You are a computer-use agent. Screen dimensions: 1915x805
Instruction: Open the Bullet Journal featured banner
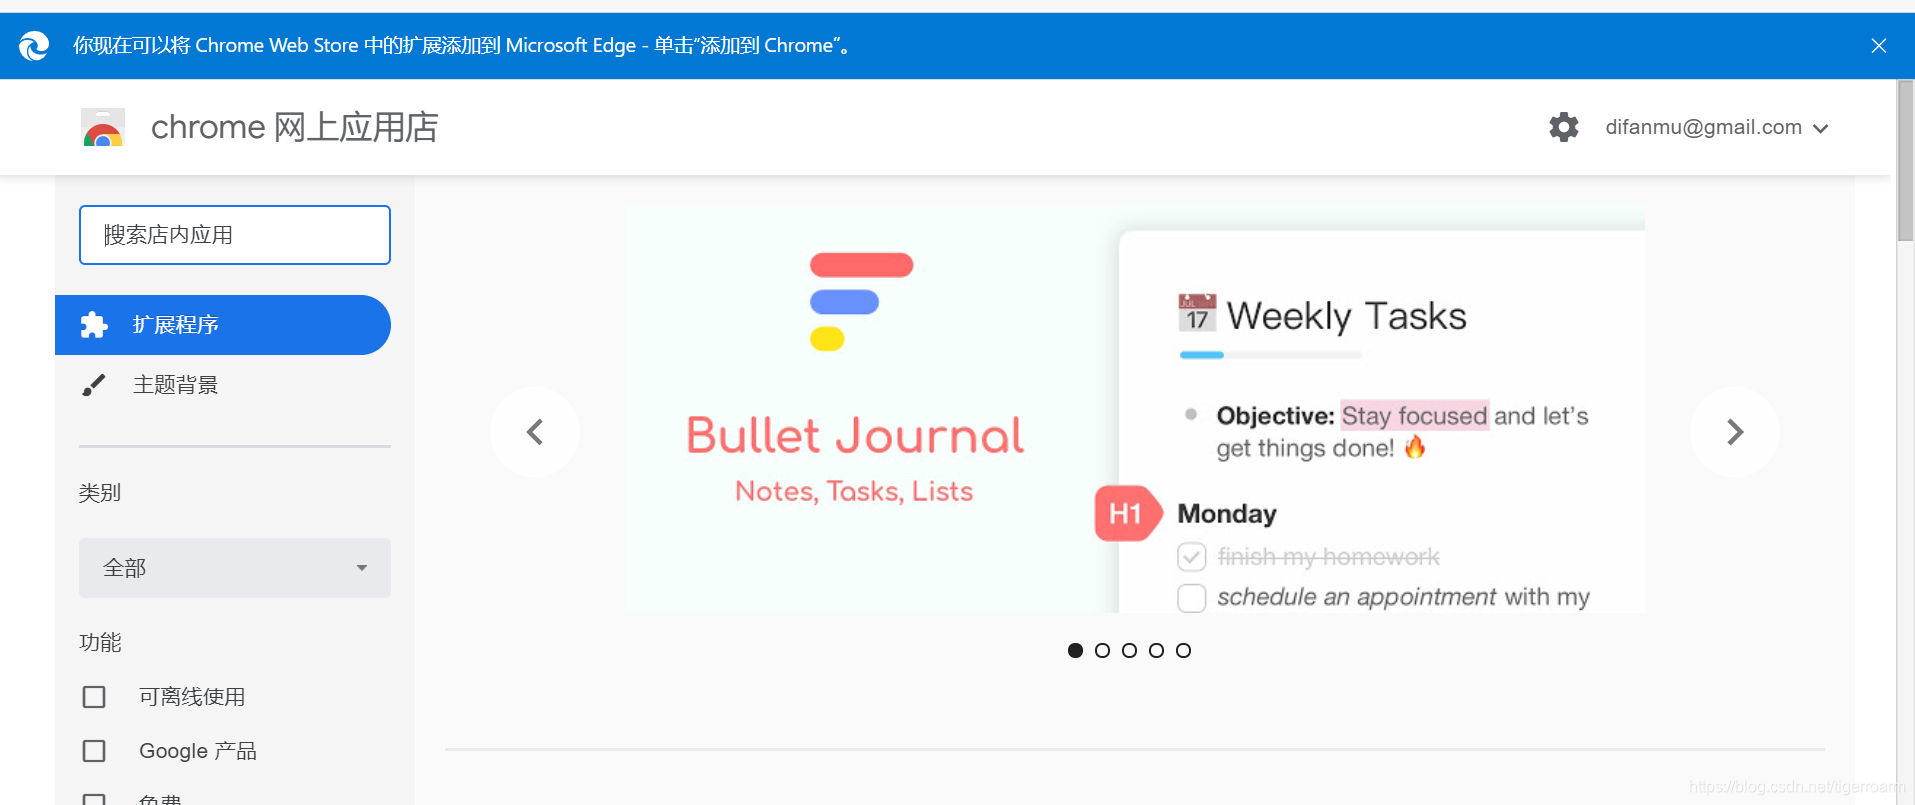click(1135, 409)
